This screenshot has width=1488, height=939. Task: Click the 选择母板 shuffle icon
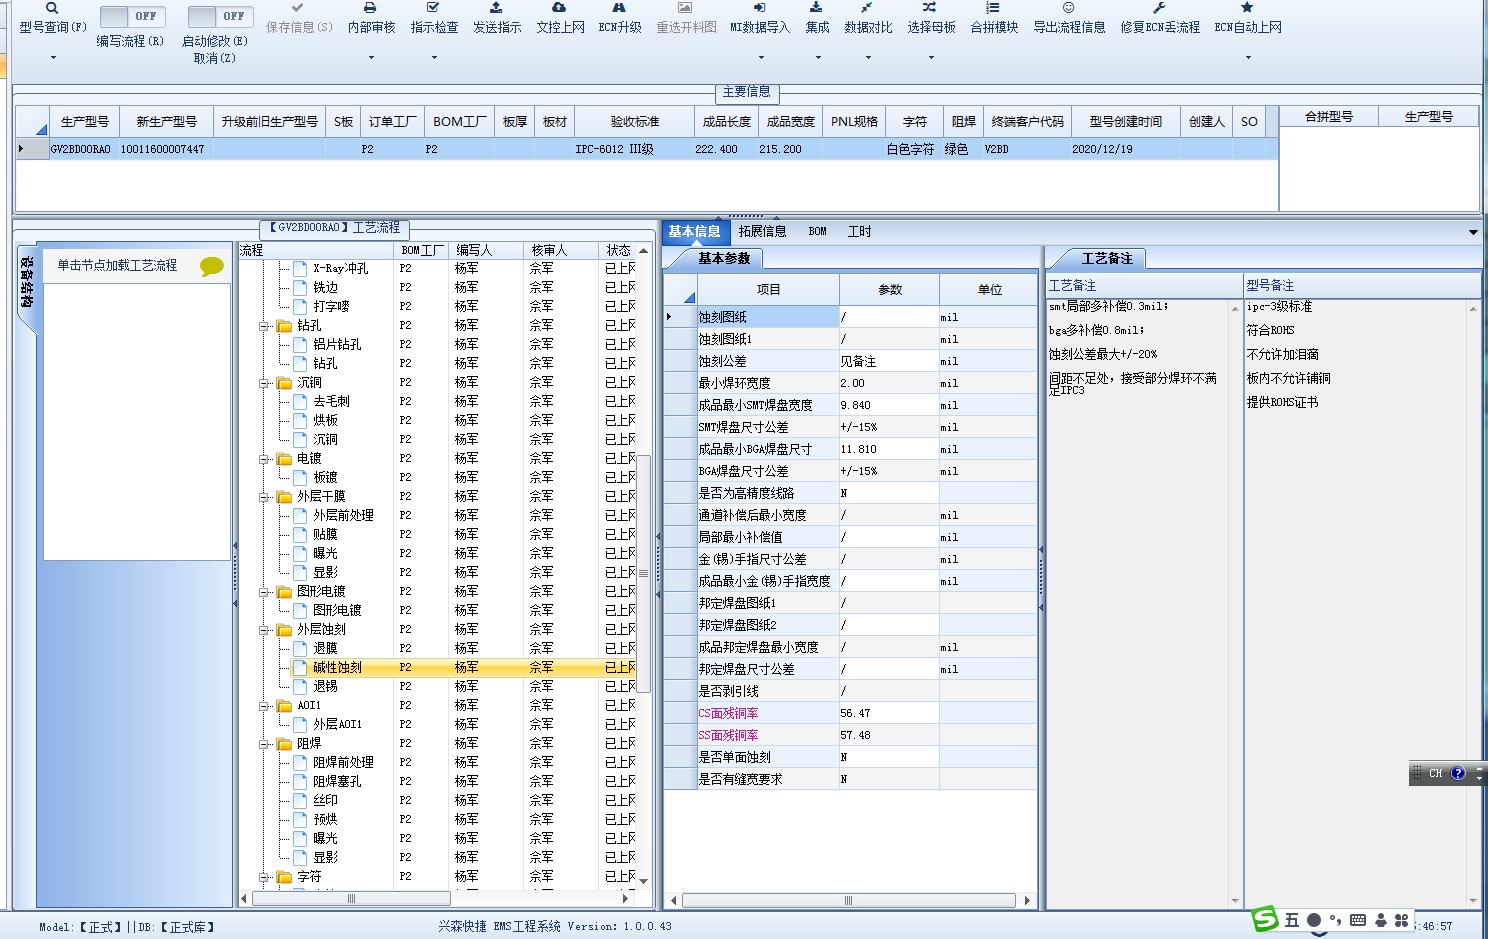click(930, 7)
